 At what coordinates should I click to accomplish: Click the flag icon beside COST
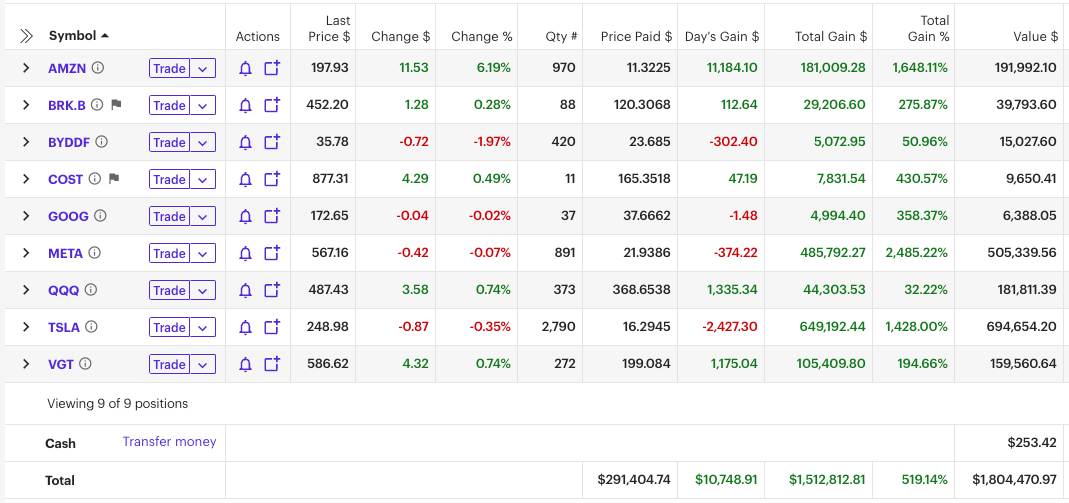point(113,179)
